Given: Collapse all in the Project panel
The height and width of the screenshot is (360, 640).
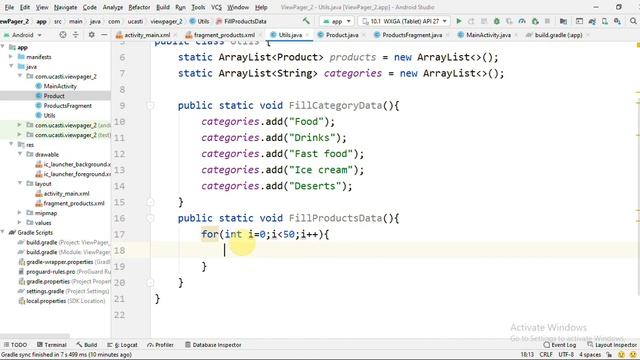Looking at the screenshot, I should 76,35.
